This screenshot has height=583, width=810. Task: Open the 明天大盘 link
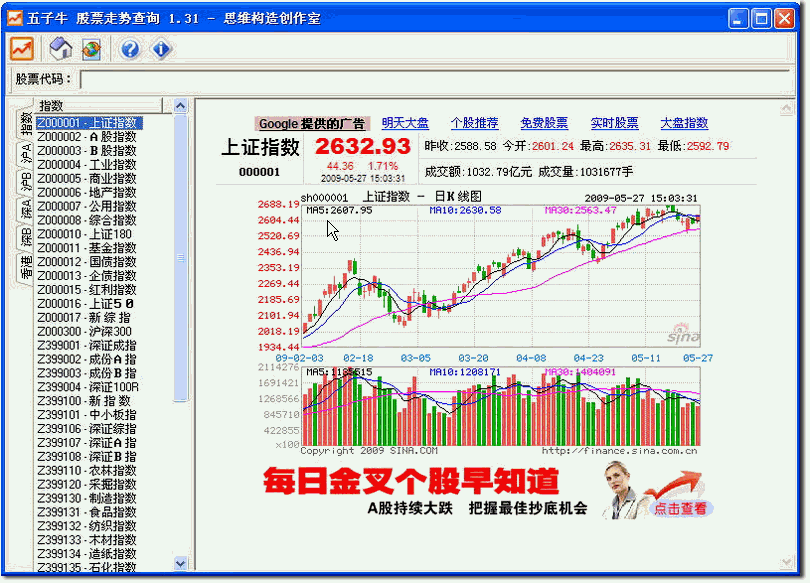point(405,123)
